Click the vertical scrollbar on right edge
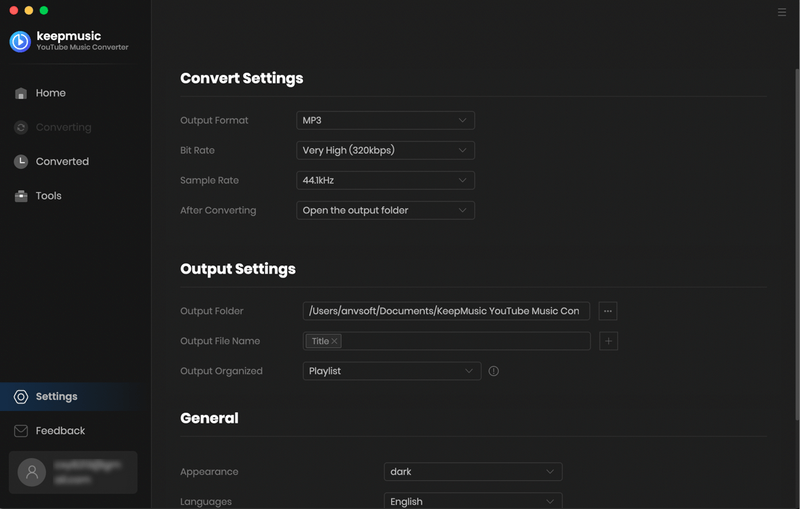 pos(797,245)
